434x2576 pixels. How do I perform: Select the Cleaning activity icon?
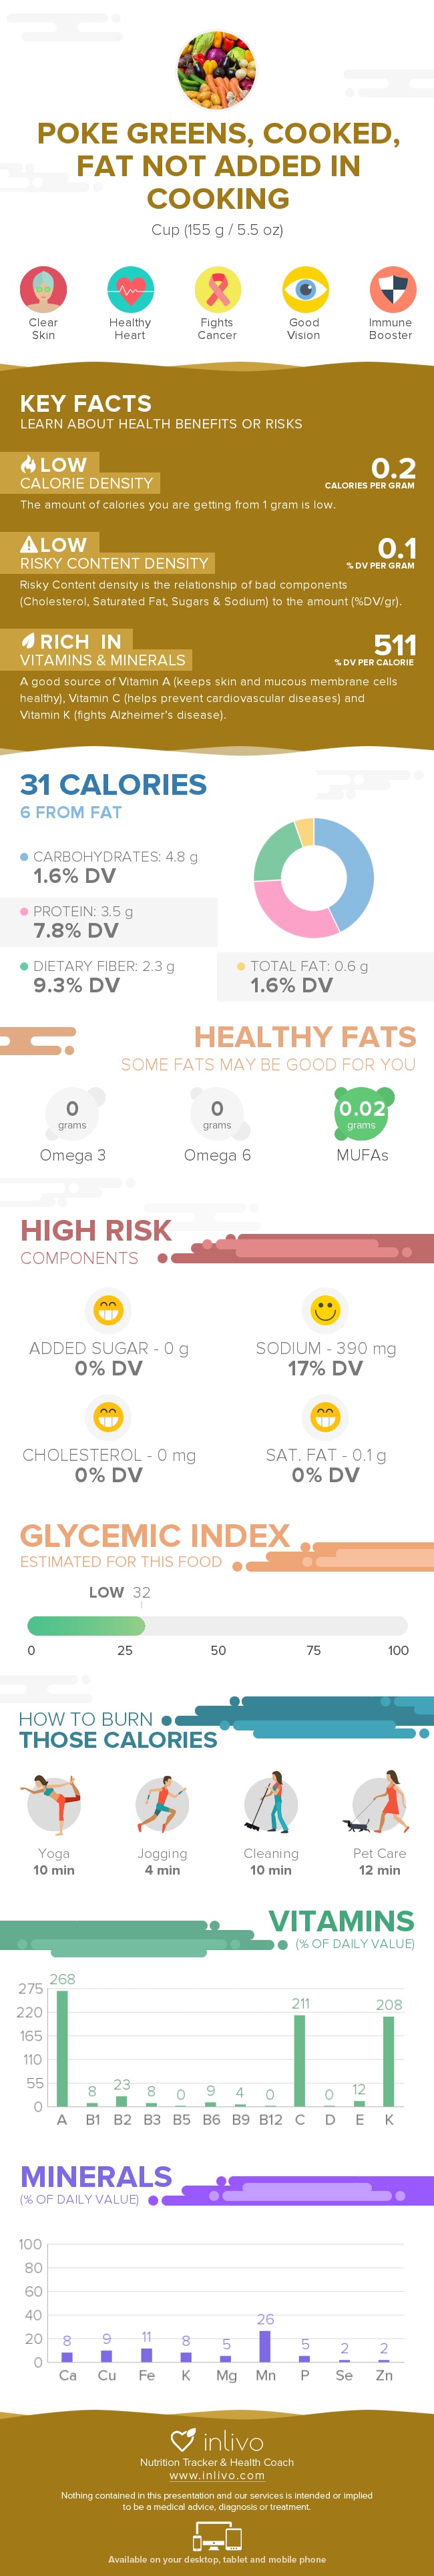(x=270, y=1802)
